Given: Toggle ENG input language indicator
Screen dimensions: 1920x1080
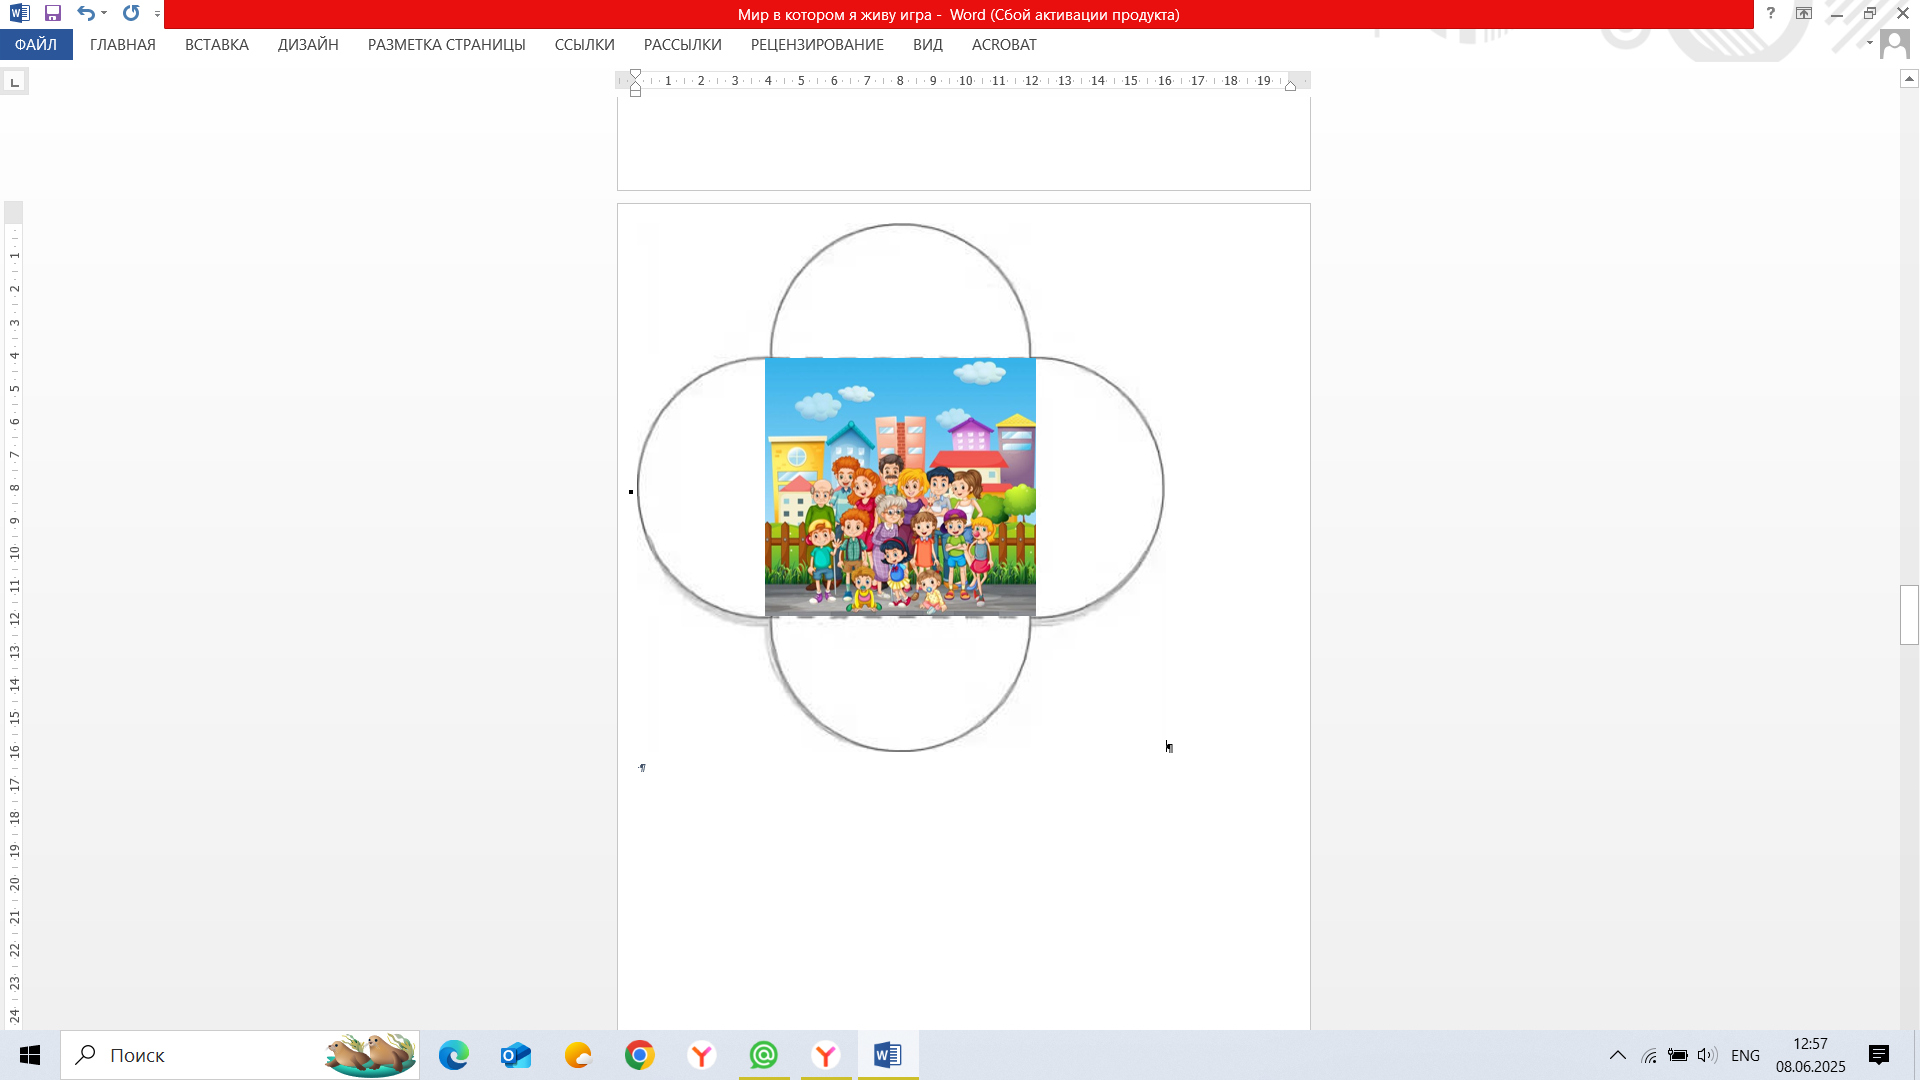Looking at the screenshot, I should pyautogui.click(x=1745, y=1055).
